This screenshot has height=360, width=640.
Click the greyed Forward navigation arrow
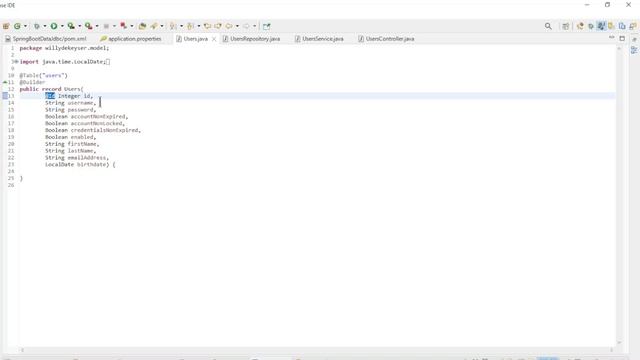coord(246,26)
